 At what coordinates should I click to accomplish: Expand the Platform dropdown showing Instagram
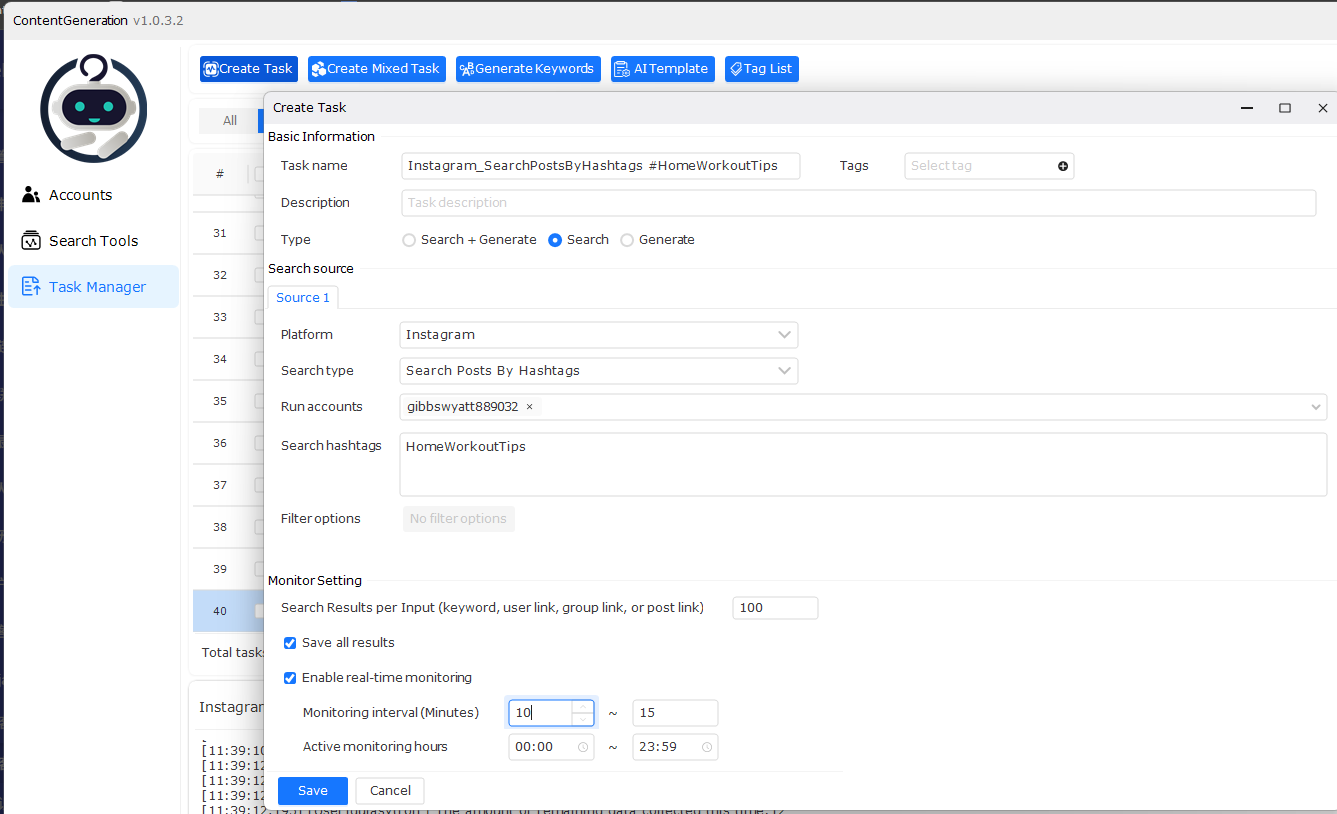pos(784,335)
